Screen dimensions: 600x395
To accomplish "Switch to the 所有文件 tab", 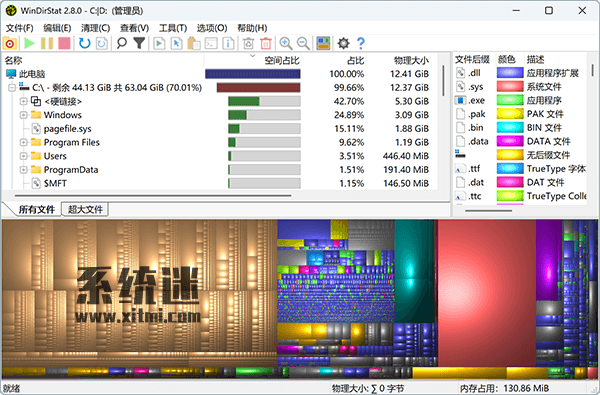I will pyautogui.click(x=37, y=209).
